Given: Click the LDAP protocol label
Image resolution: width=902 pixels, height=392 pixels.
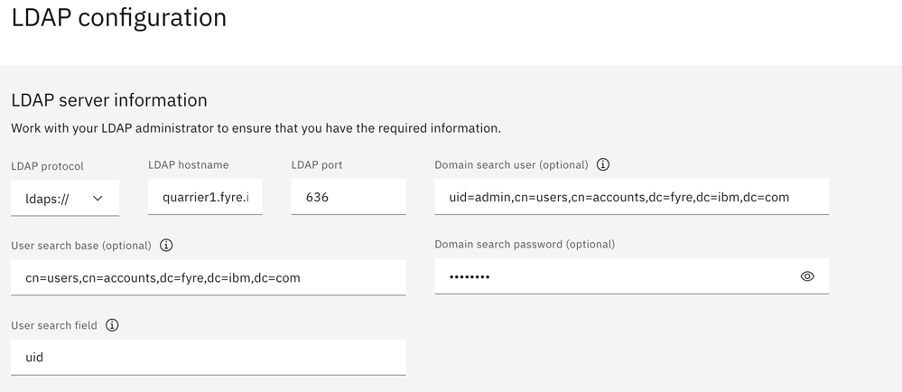Looking at the screenshot, I should pyautogui.click(x=47, y=166).
